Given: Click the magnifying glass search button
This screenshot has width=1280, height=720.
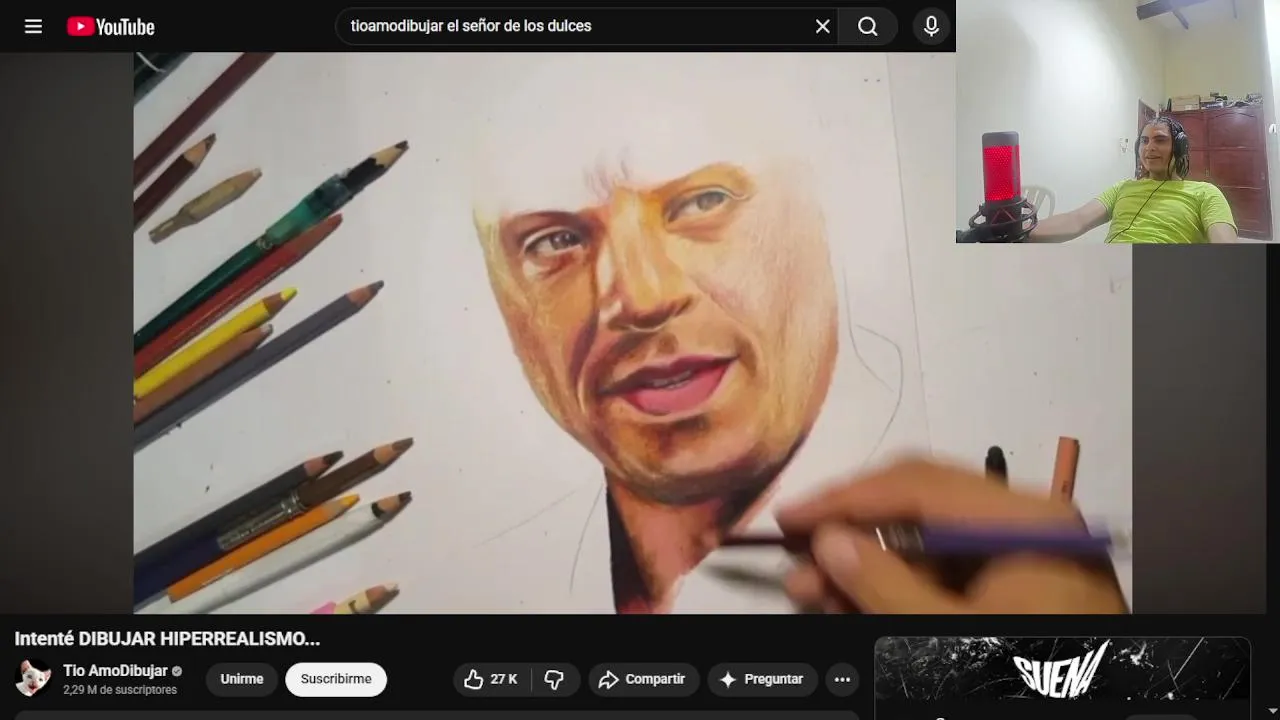Looking at the screenshot, I should (x=868, y=27).
